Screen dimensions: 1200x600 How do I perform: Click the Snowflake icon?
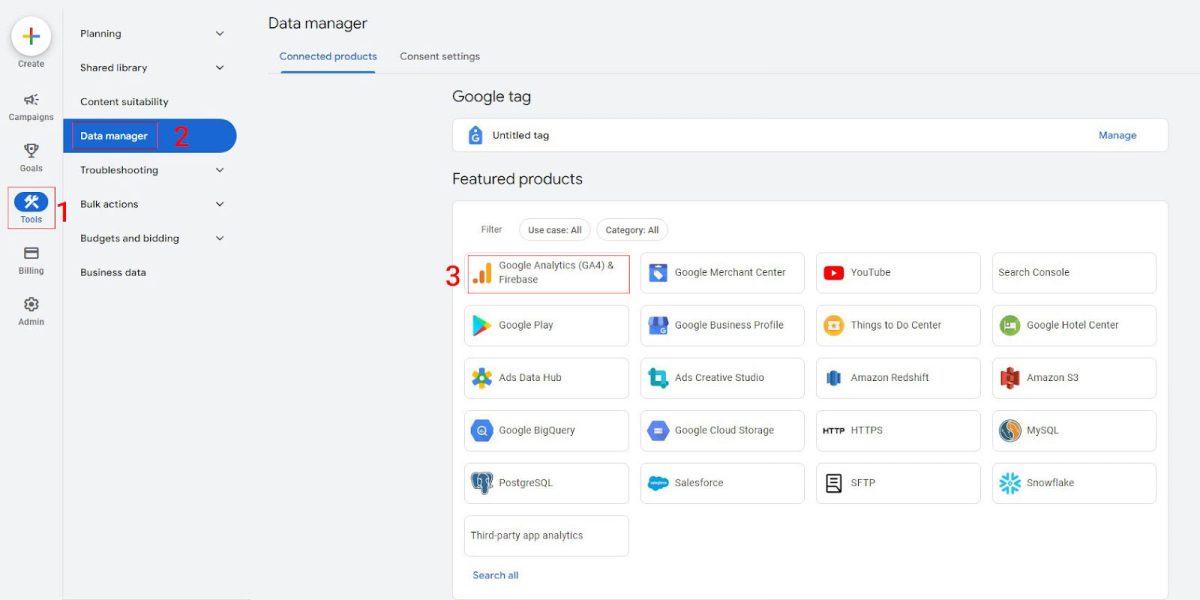pos(1010,483)
